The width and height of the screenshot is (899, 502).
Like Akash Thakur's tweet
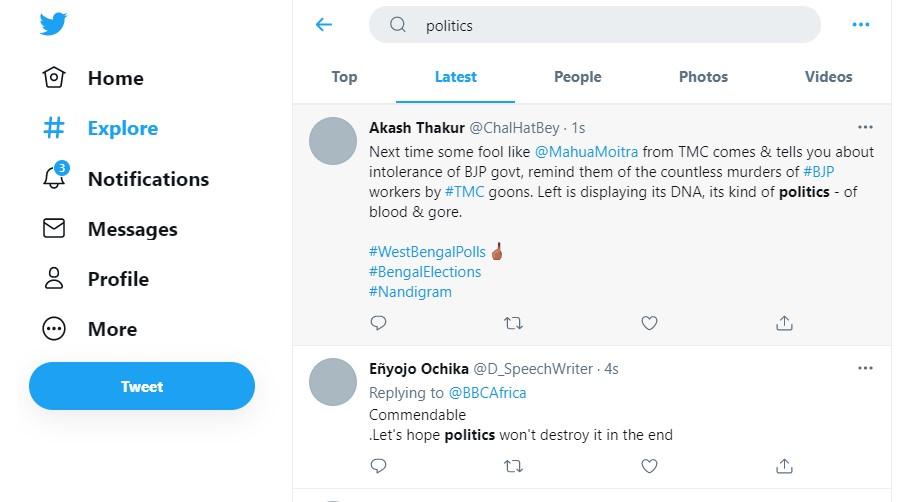click(x=649, y=323)
